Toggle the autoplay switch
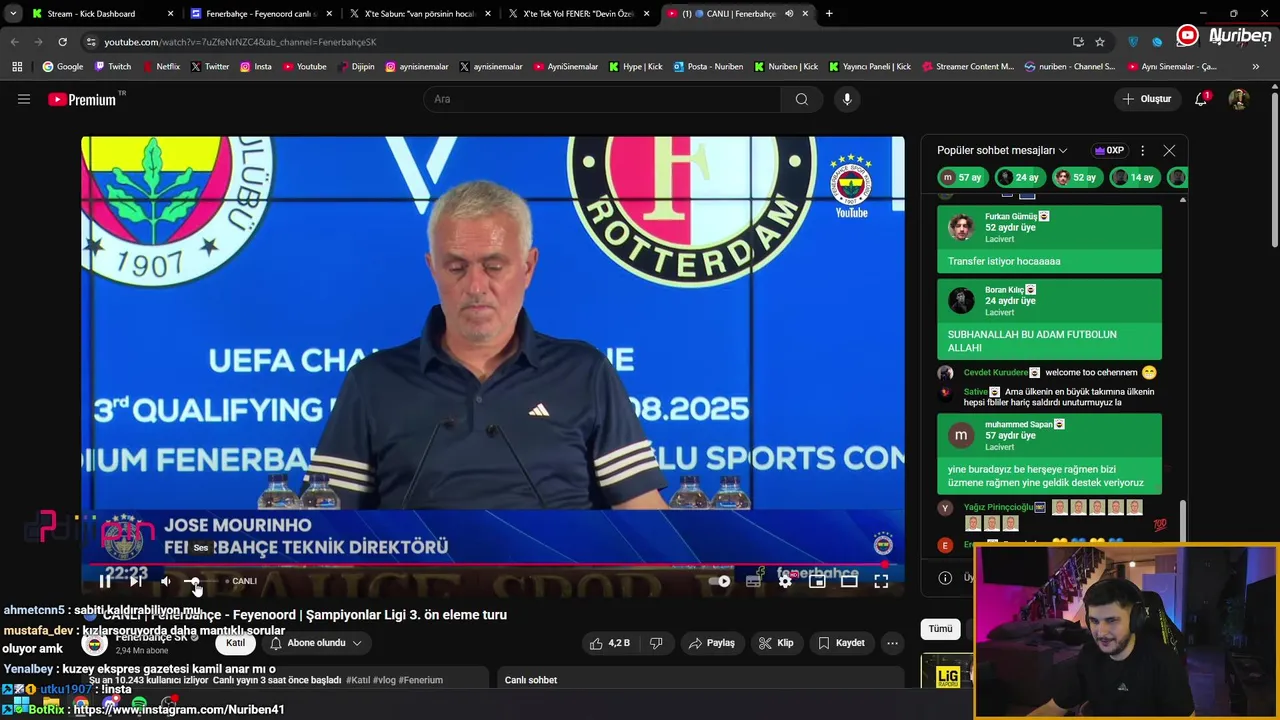 pos(719,581)
